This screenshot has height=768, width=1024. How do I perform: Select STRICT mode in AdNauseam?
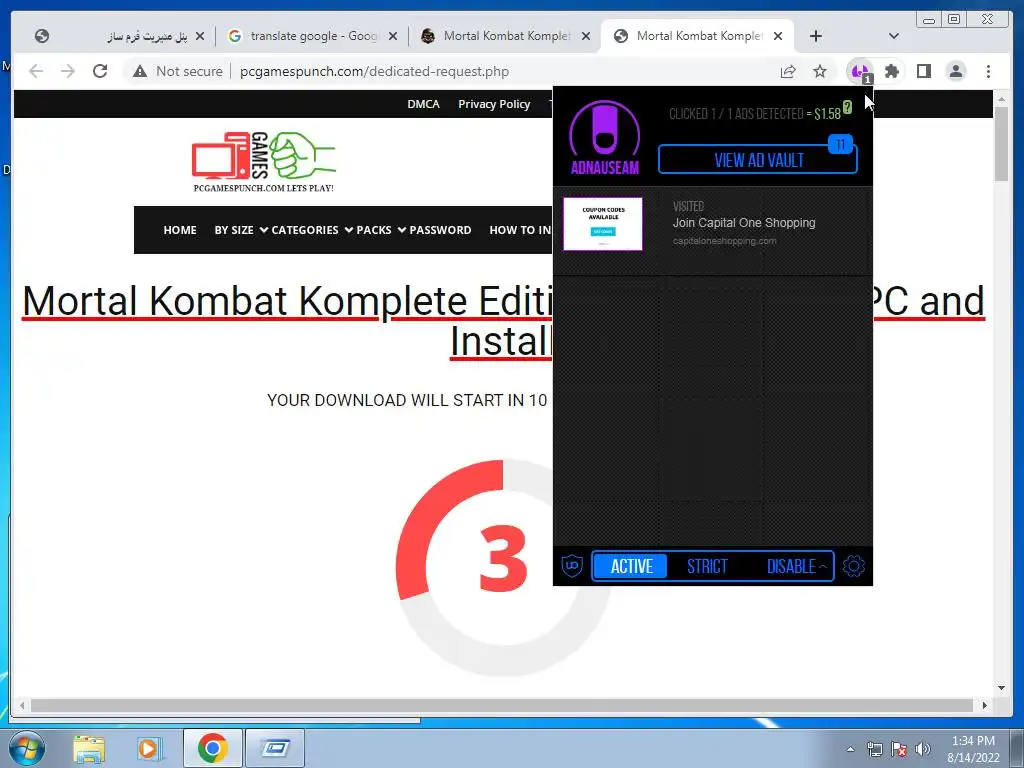click(x=707, y=566)
